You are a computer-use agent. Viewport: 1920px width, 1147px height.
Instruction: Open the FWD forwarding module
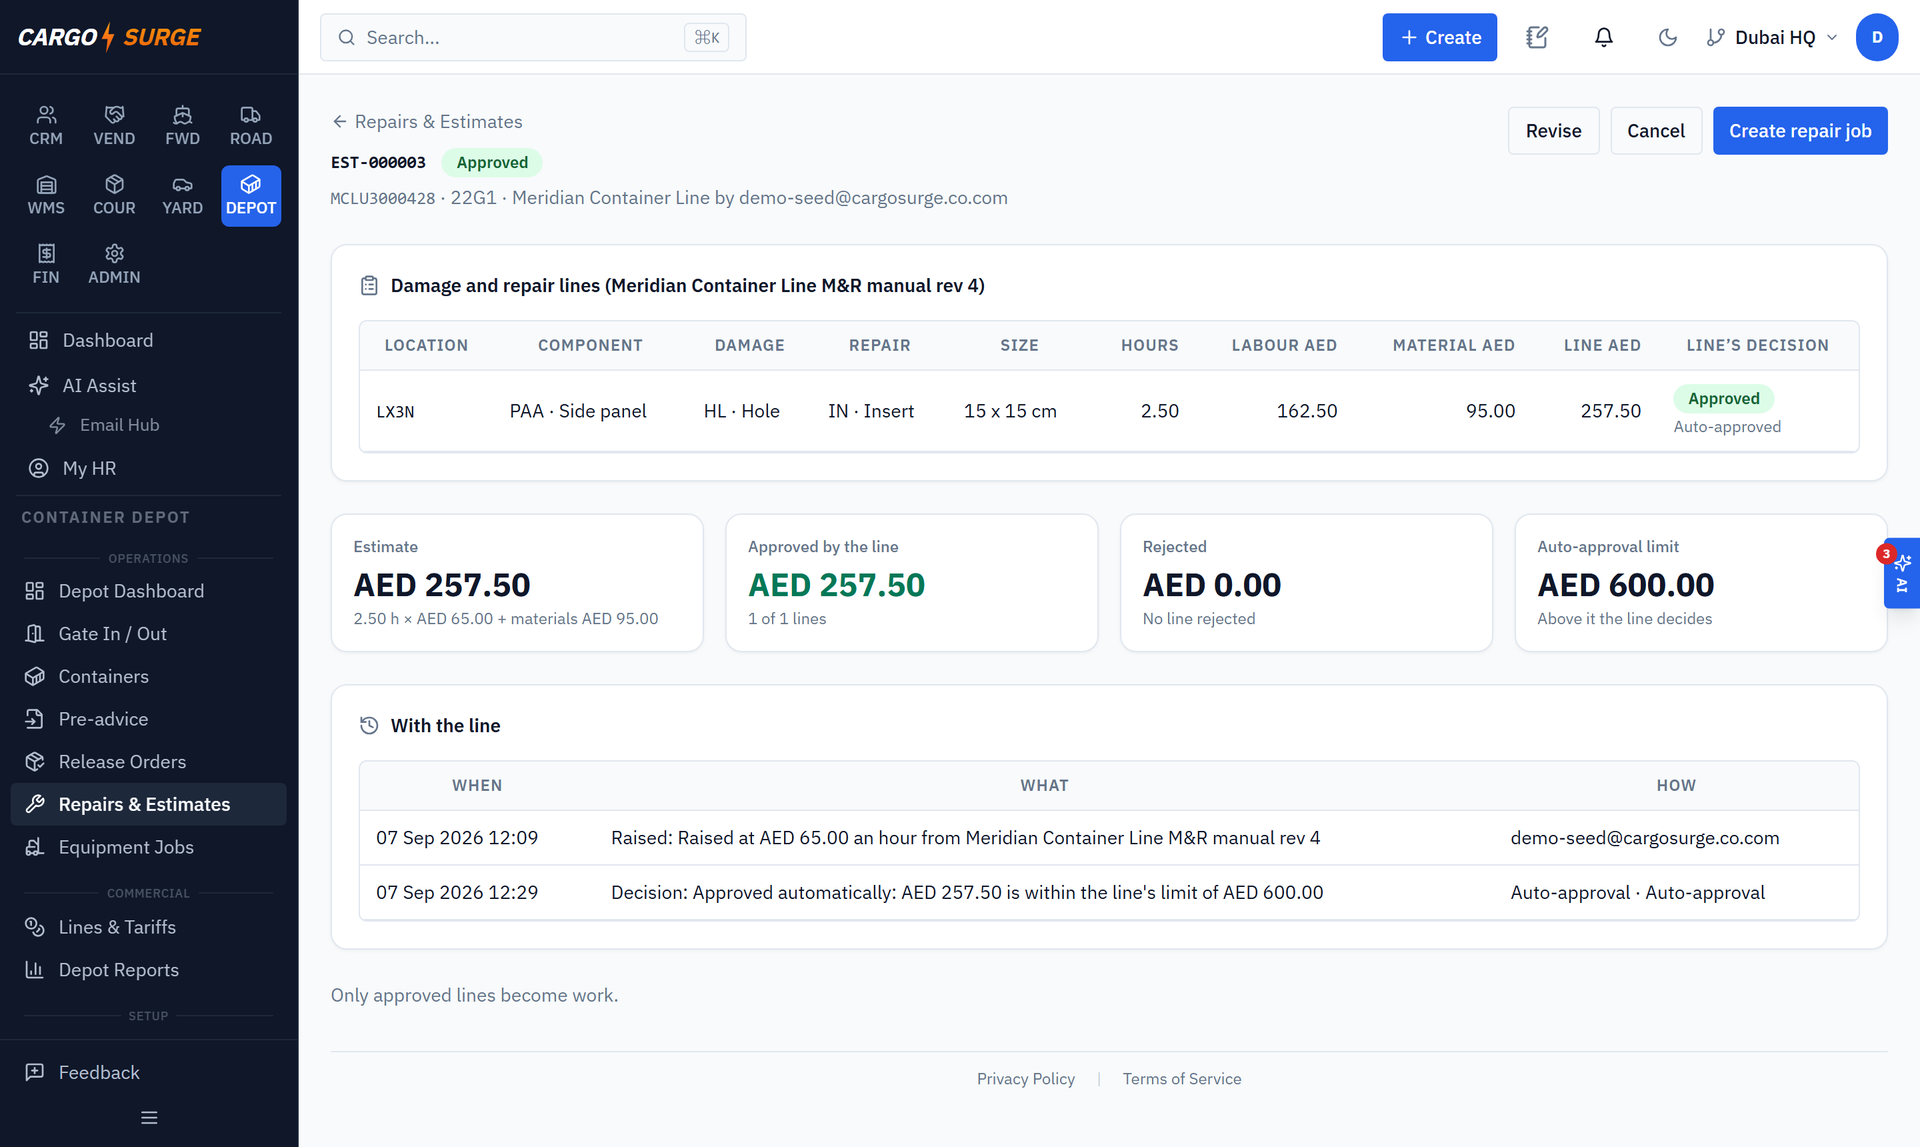point(182,126)
